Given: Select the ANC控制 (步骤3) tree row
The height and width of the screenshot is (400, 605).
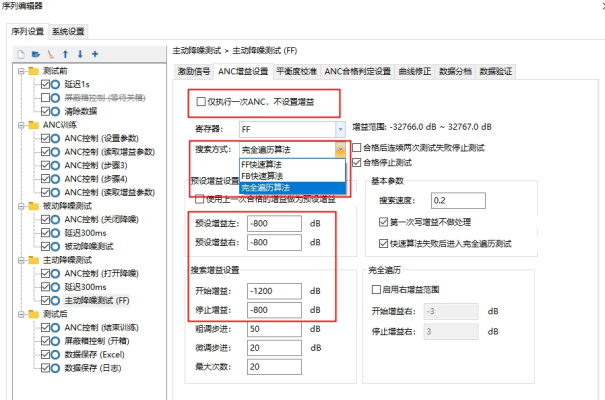Looking at the screenshot, I should pyautogui.click(x=96, y=165).
